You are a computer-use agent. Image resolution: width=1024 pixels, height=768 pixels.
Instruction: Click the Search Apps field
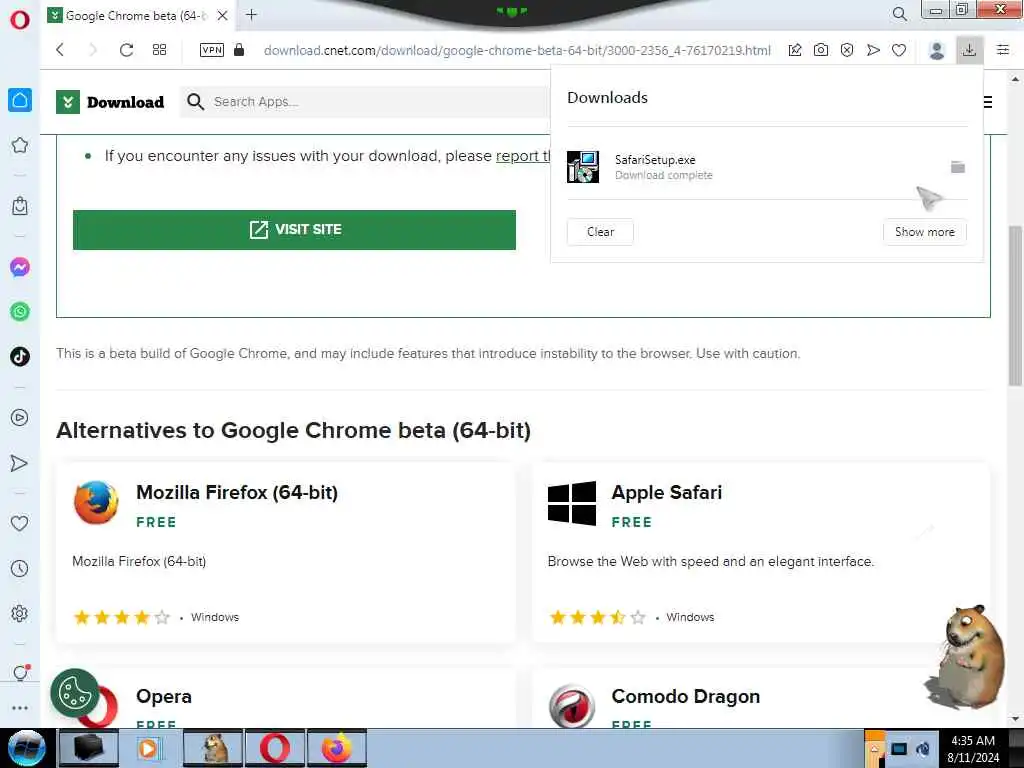[366, 102]
